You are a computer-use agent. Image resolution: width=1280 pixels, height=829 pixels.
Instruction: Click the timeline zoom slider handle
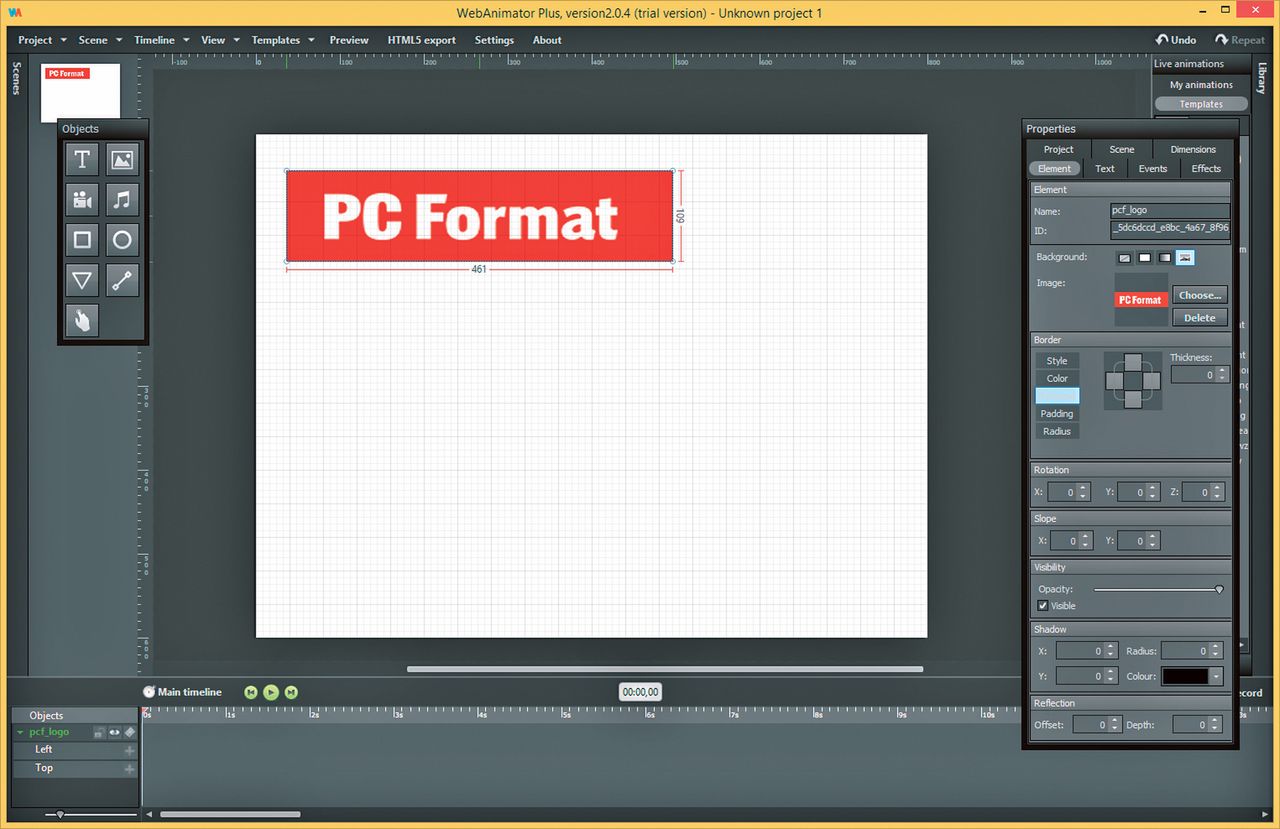pyautogui.click(x=60, y=815)
